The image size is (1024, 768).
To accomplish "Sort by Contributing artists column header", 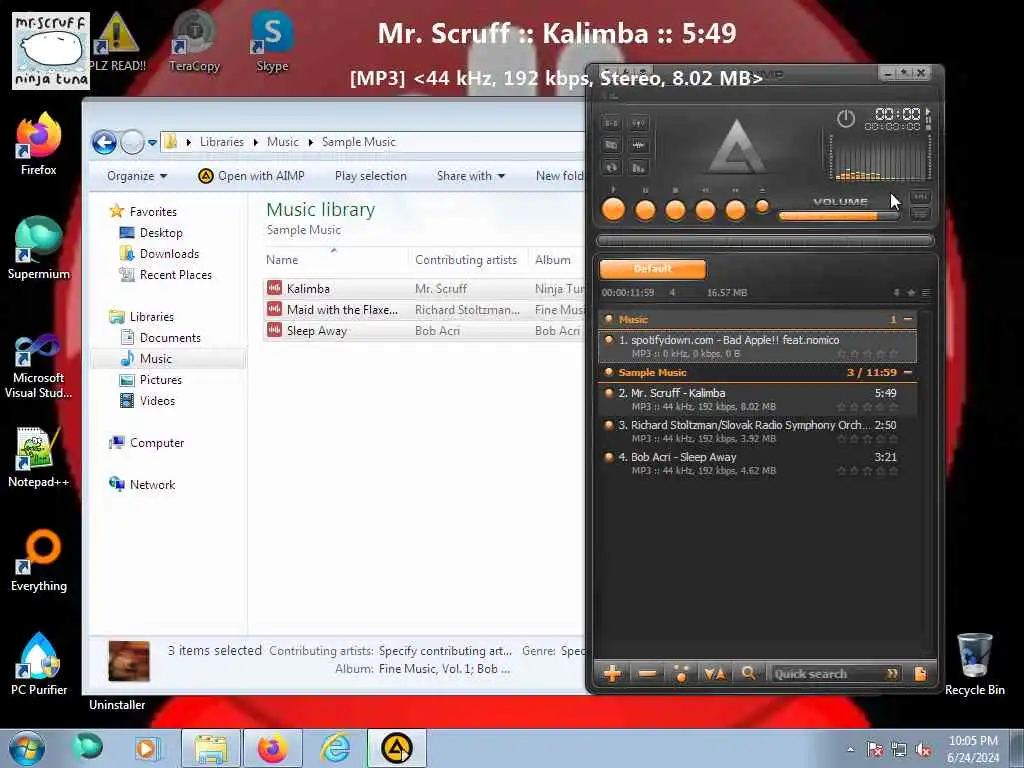I will pyautogui.click(x=466, y=259).
